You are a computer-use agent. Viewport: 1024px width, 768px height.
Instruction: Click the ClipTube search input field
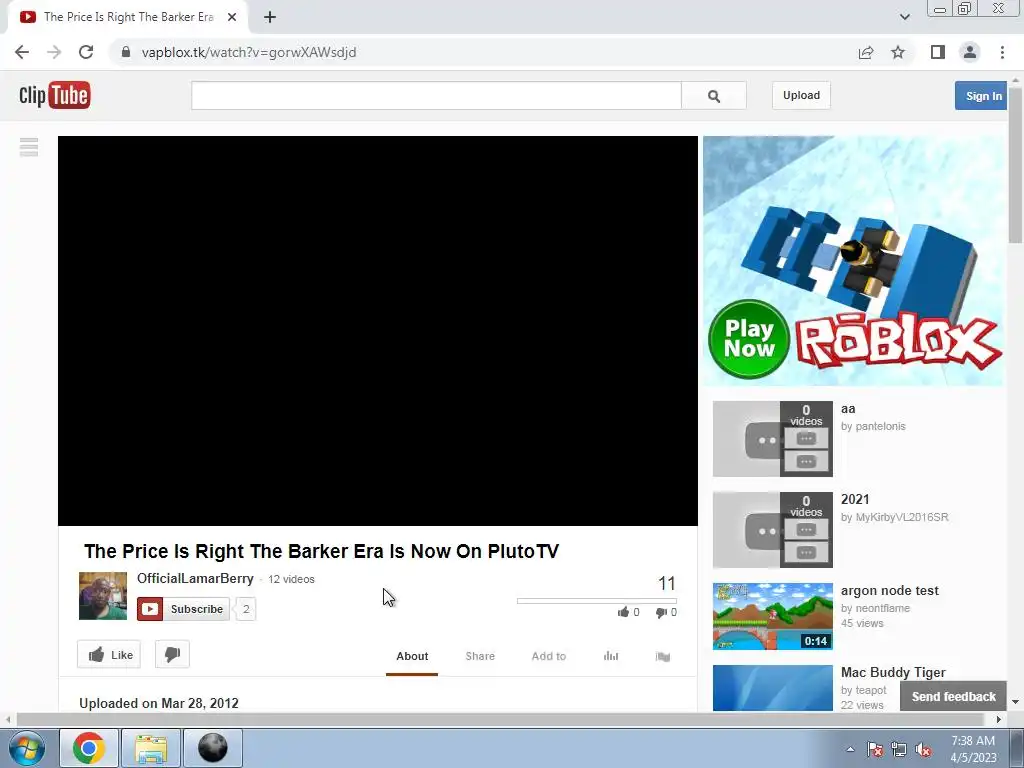[x=436, y=96]
